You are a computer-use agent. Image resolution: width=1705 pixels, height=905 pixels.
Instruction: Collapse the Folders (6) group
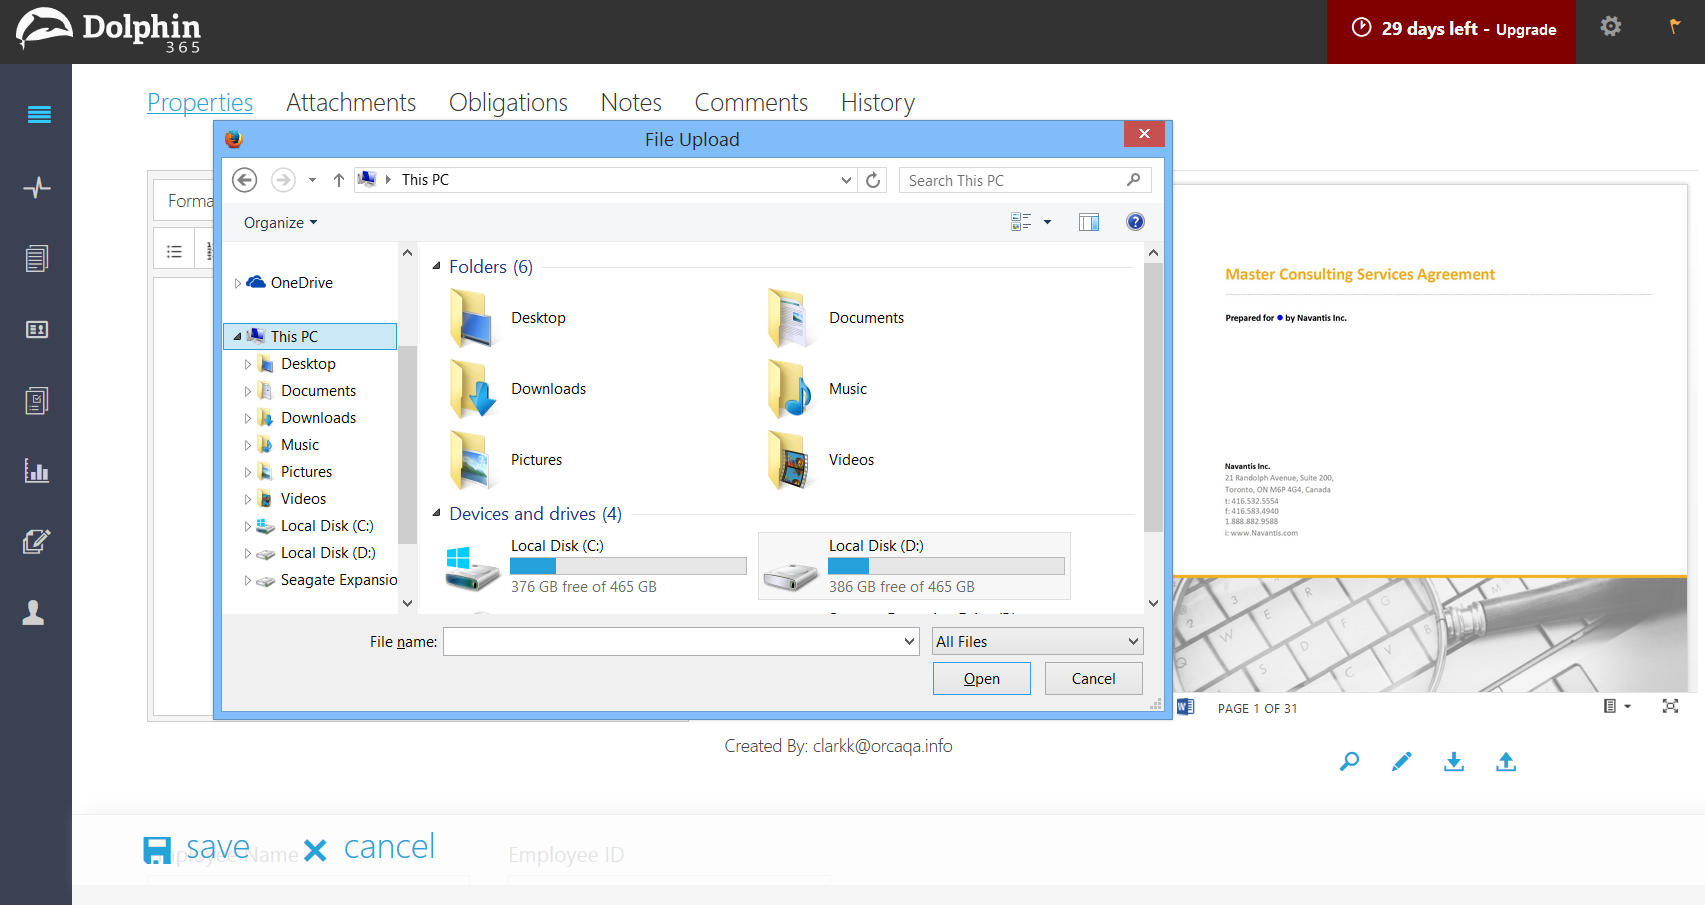(x=436, y=266)
